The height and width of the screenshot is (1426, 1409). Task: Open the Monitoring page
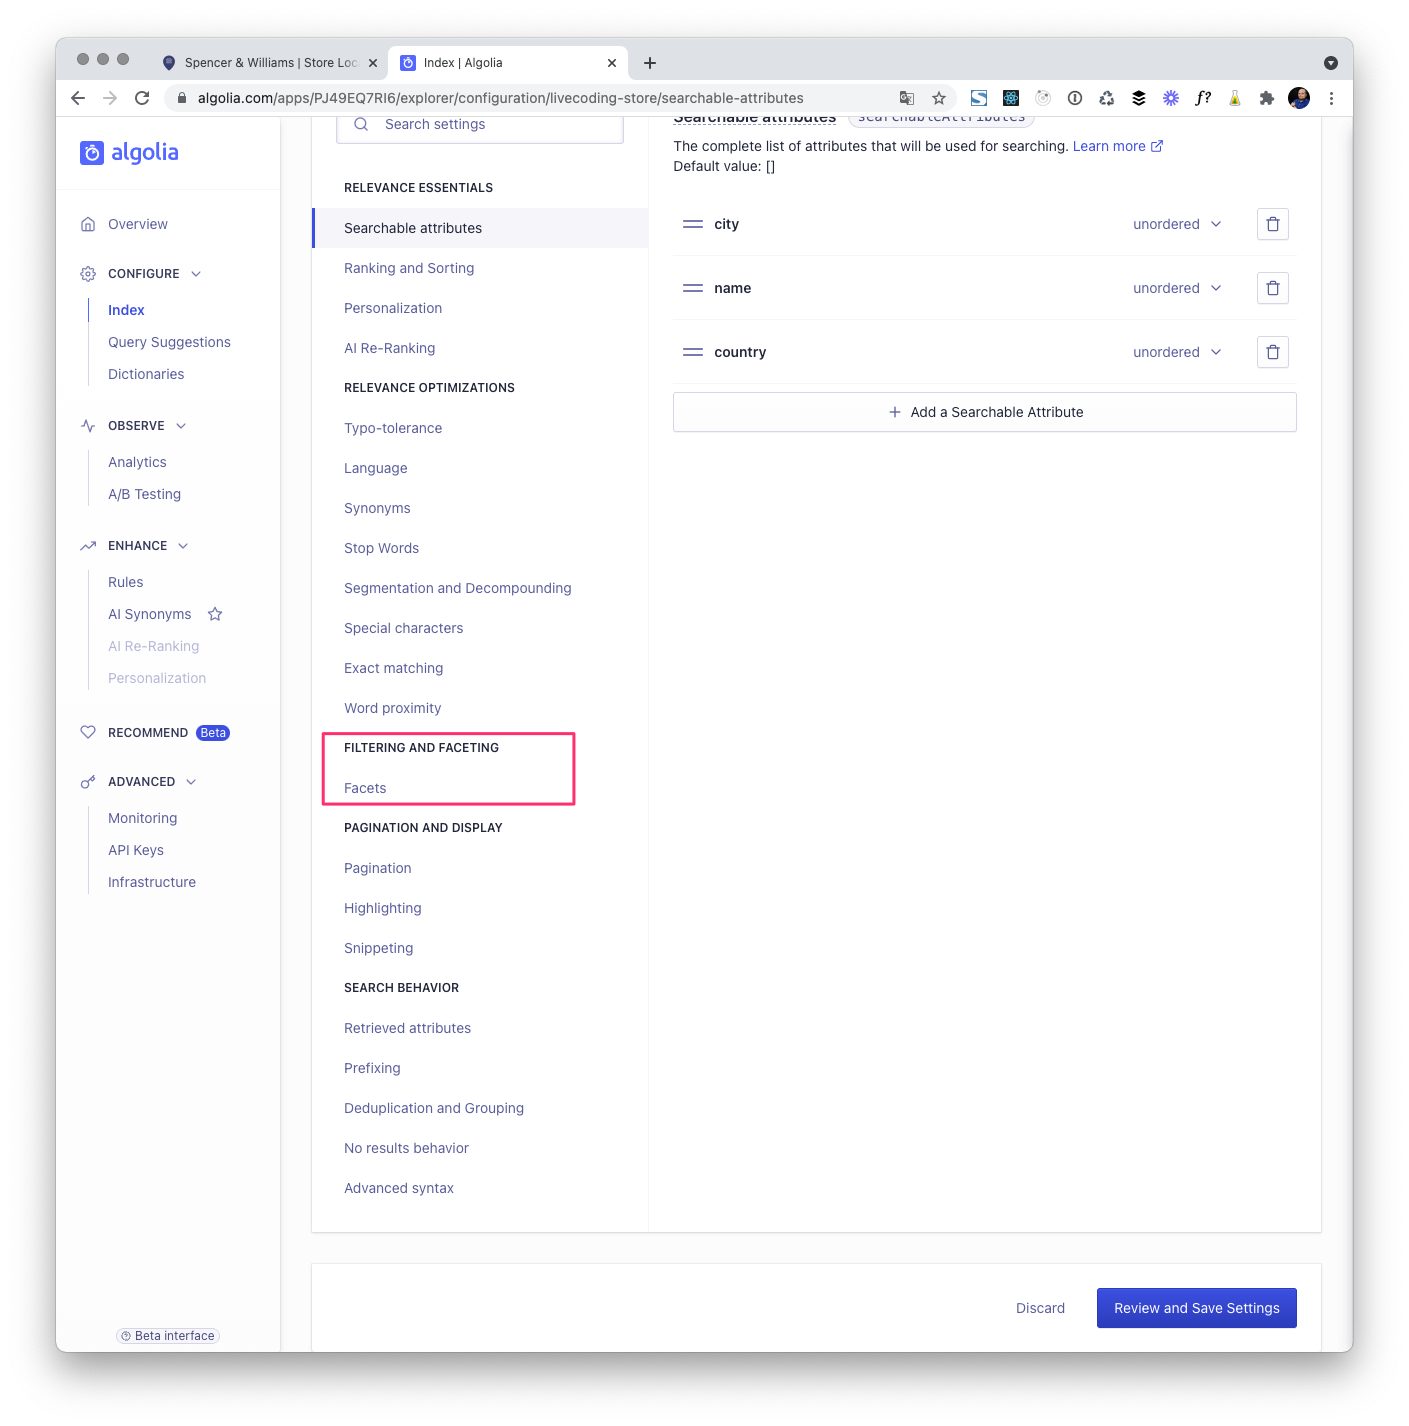click(143, 818)
